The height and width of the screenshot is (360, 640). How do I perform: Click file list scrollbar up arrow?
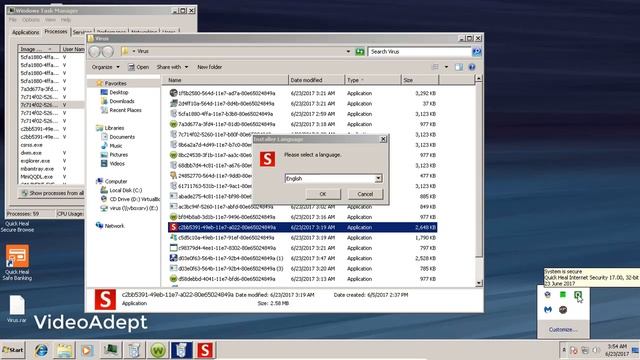coord(479,78)
